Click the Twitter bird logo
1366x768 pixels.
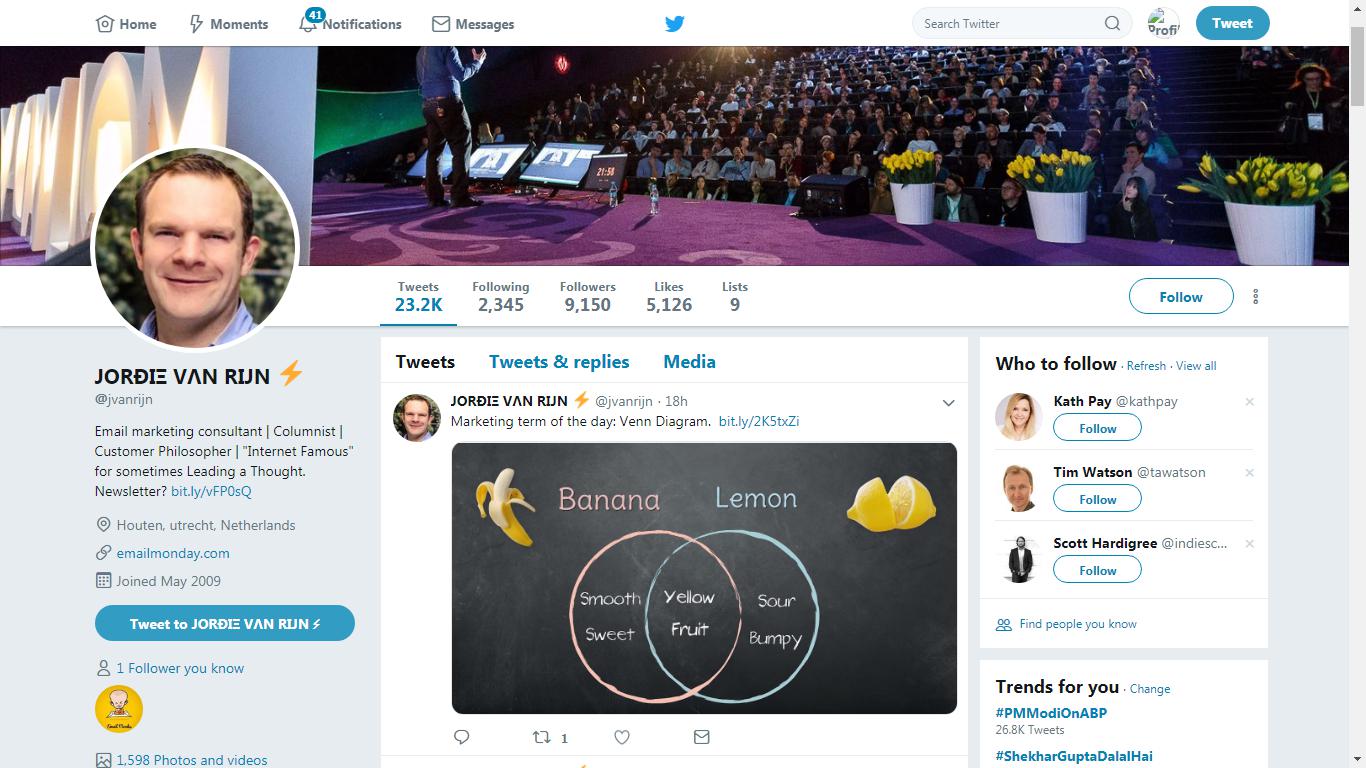click(675, 23)
